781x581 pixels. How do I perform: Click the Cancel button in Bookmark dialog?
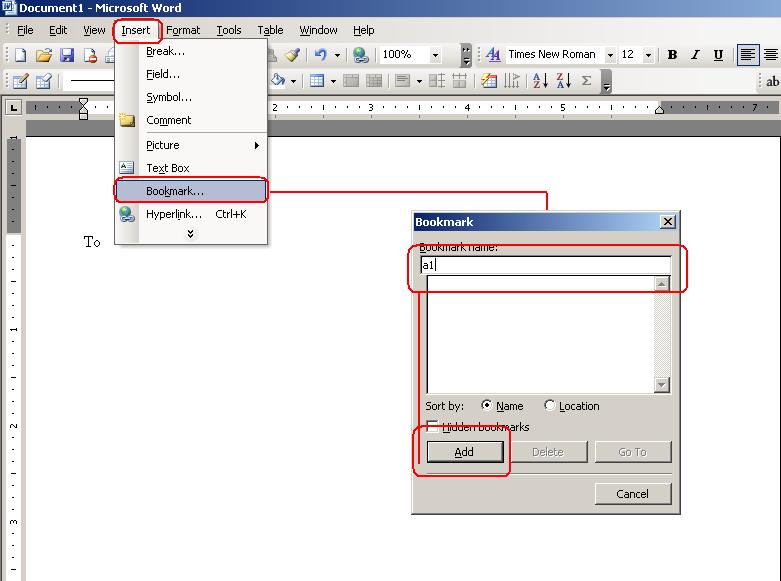(633, 494)
